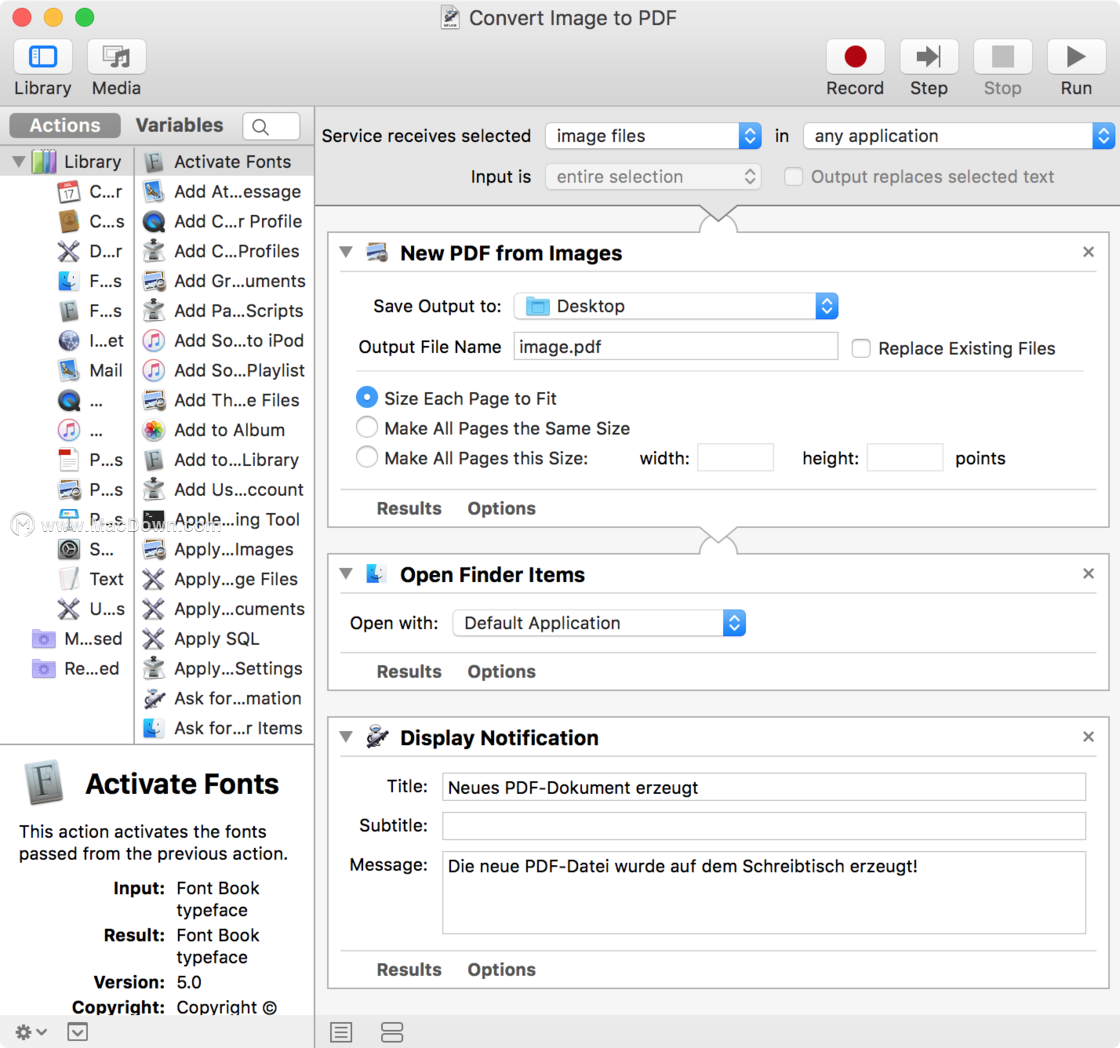Select the Add C...r Profile action
This screenshot has height=1048, width=1120.
click(225, 221)
